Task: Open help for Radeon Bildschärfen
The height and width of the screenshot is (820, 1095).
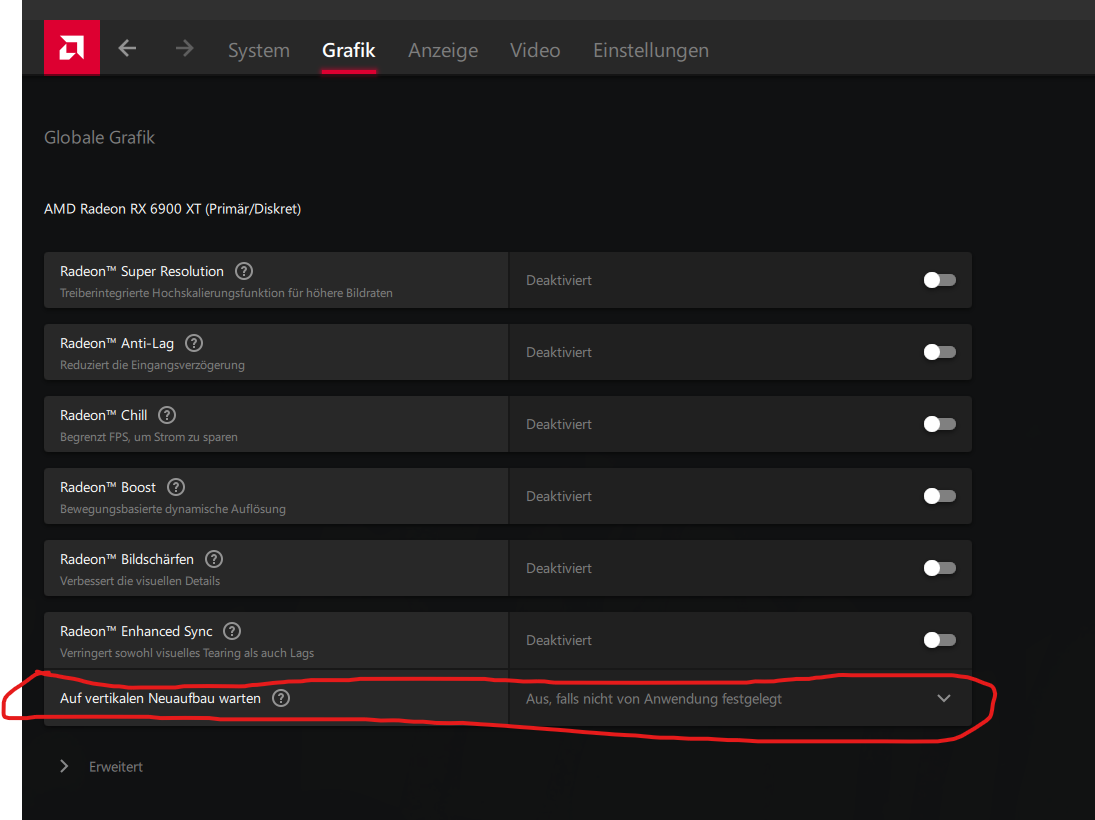Action: pyautogui.click(x=214, y=559)
